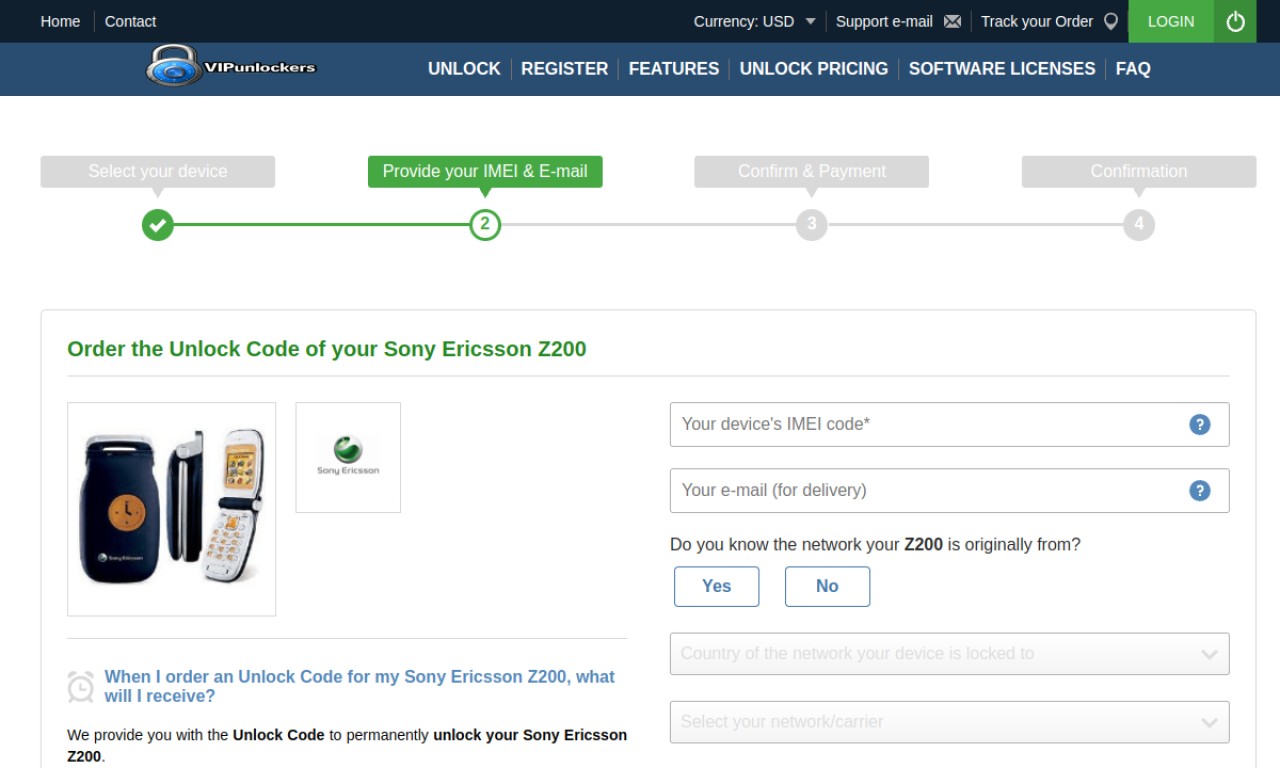Open the Currency USD dropdown
This screenshot has width=1280, height=768.
coord(755,21)
